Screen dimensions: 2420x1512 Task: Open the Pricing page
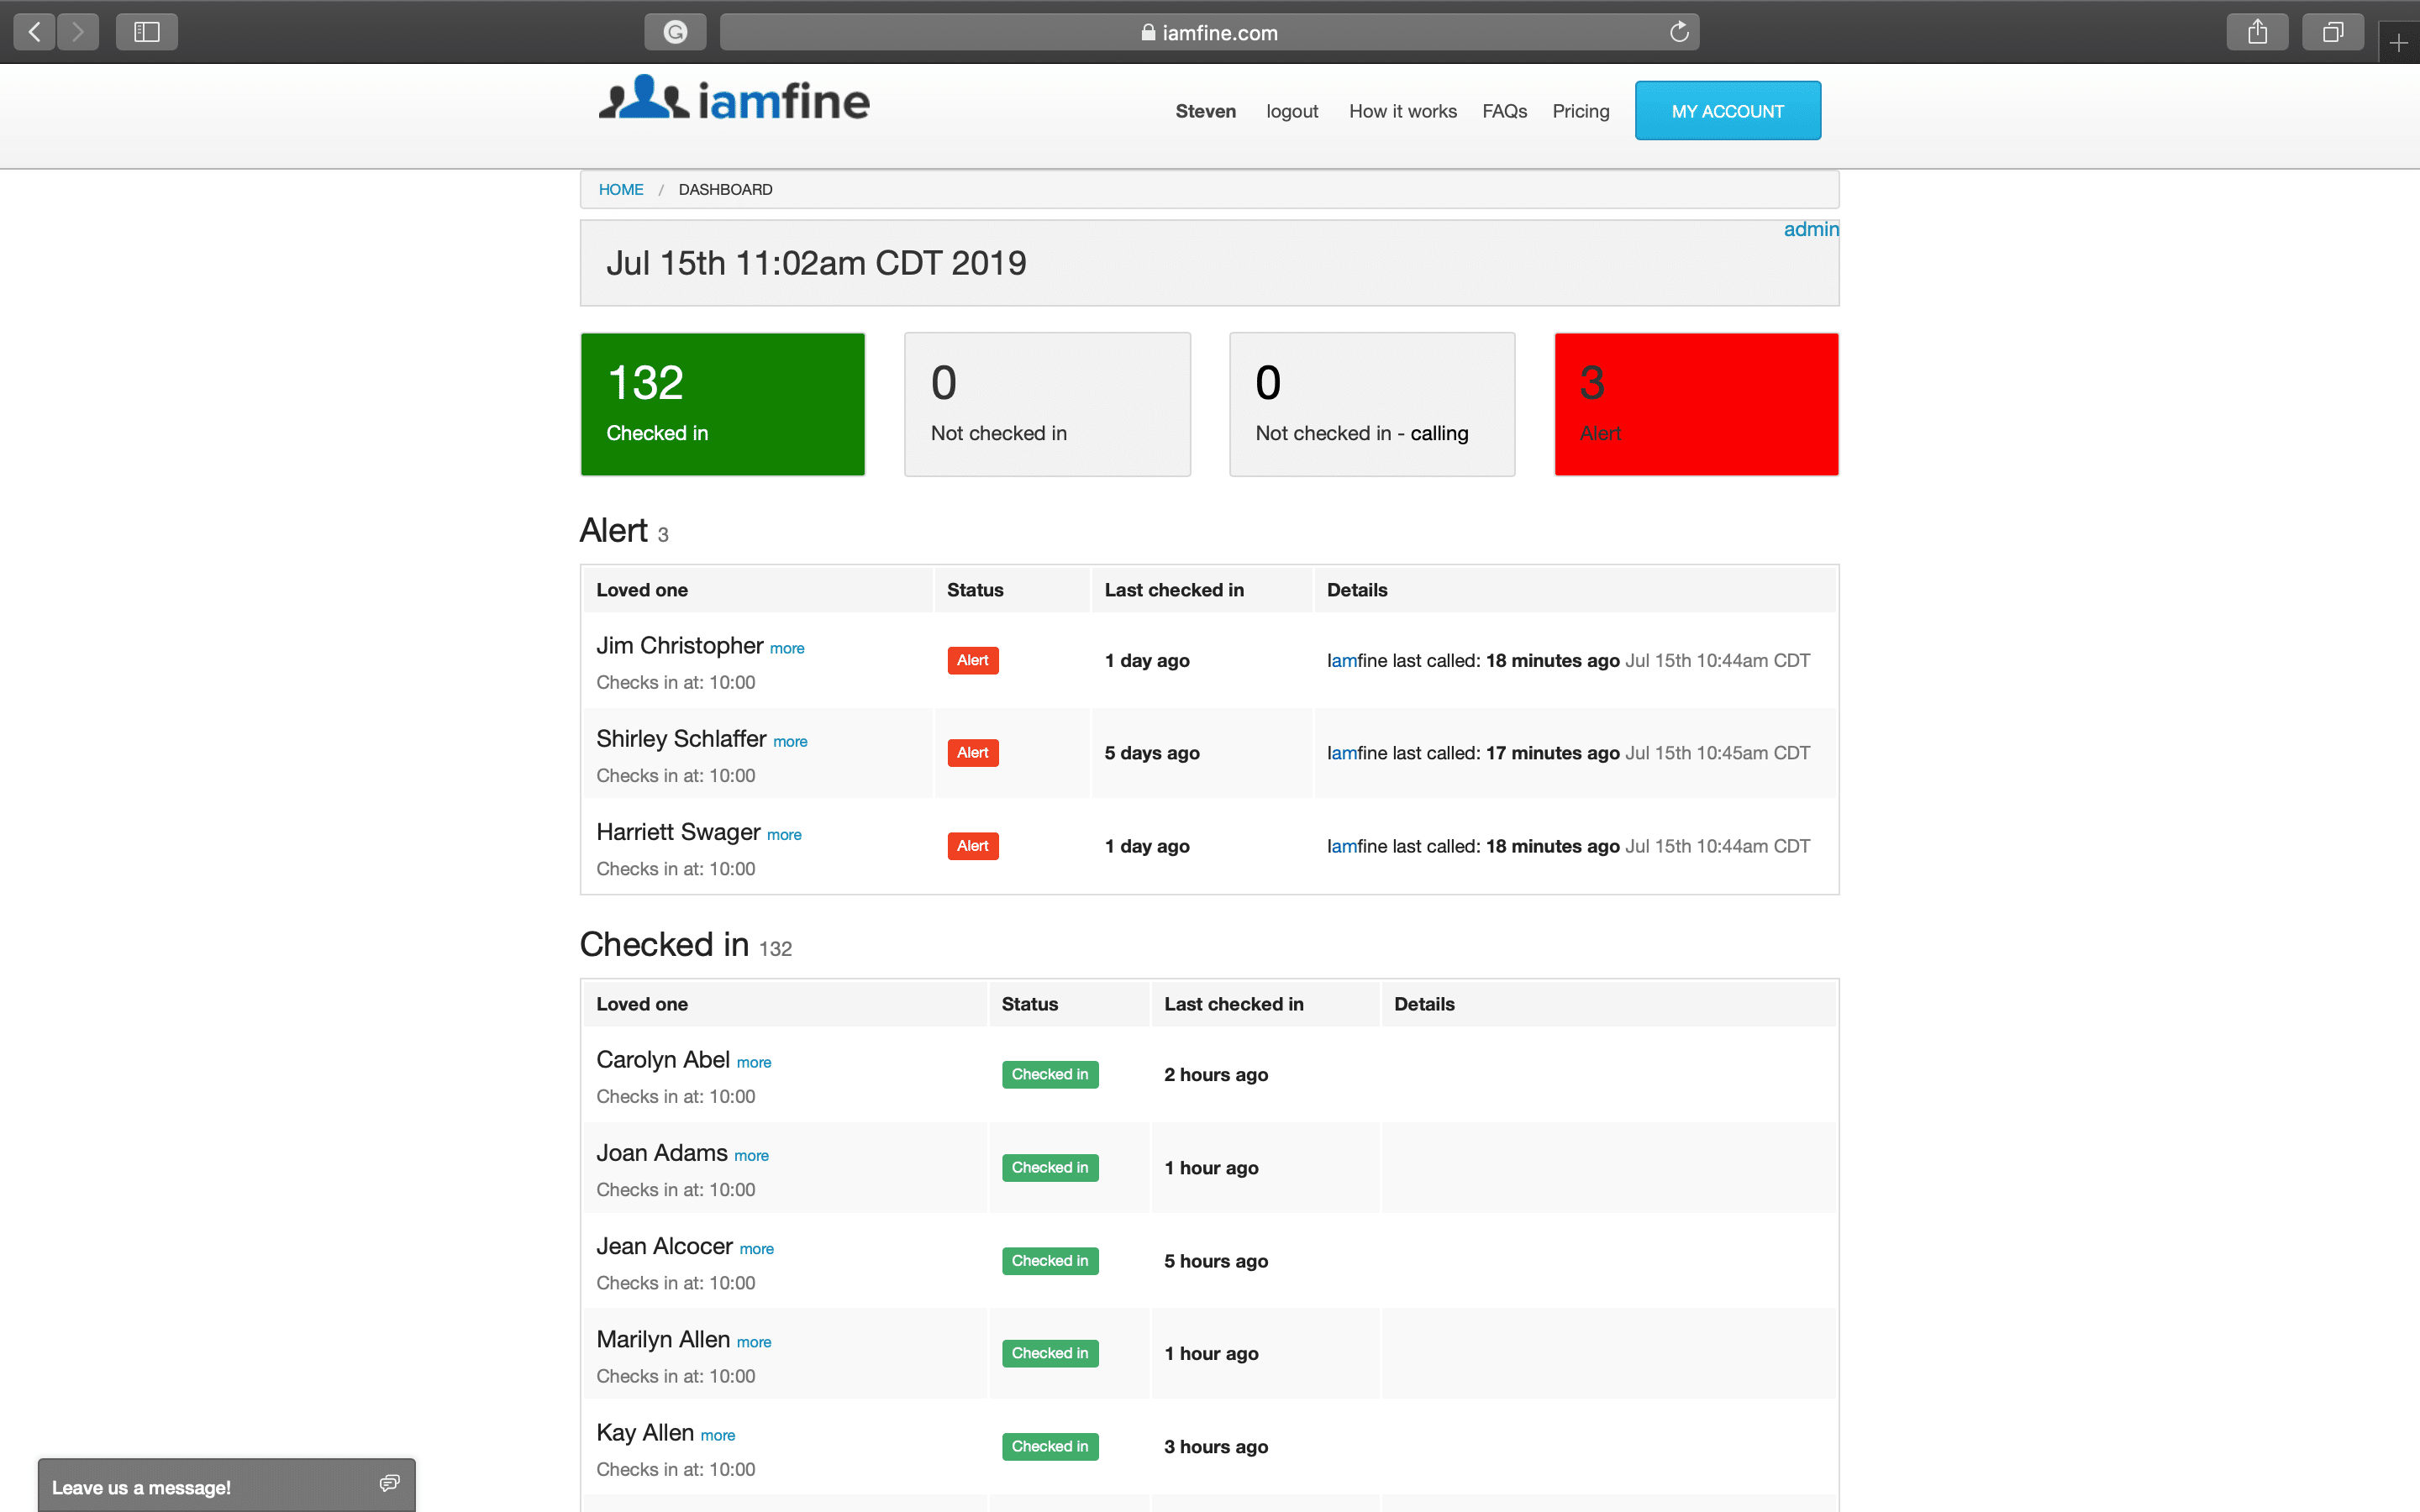coord(1581,111)
